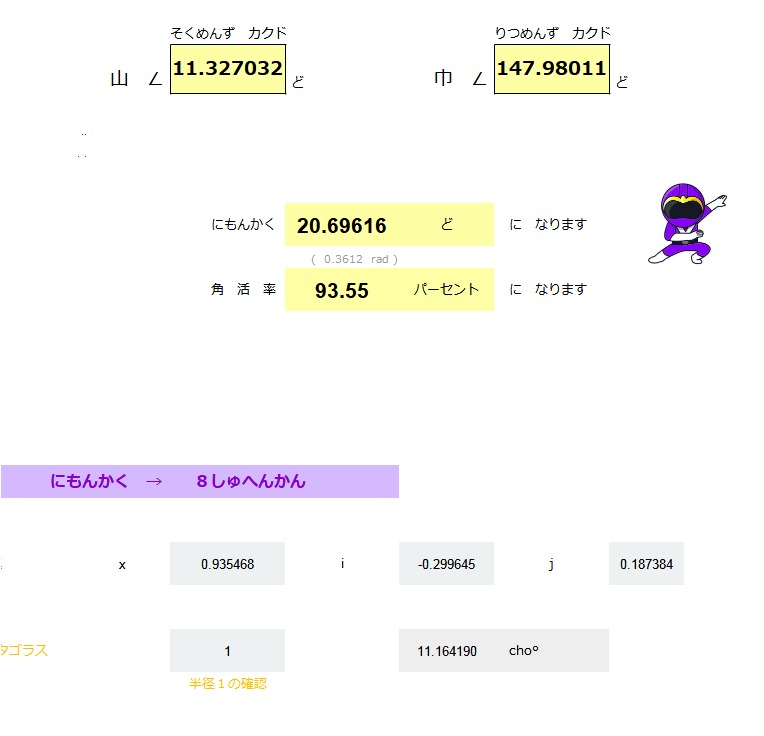This screenshot has height=736, width=764.
Task: Click the にもんかく result cell 20.69616
Action: 342,226
